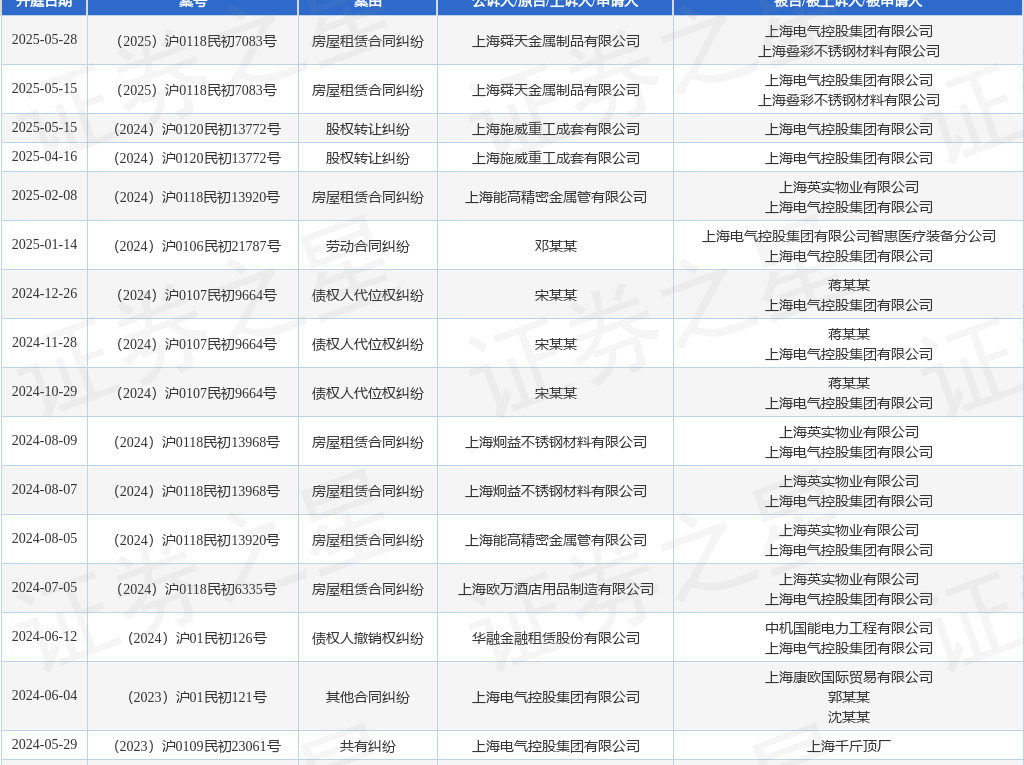1024x765 pixels.
Task: Click the defendant 上海千斤顶厂
Action: pyautogui.click(x=849, y=746)
